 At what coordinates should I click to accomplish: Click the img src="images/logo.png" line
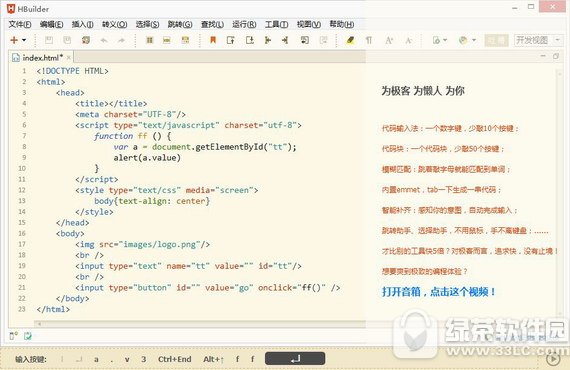tap(142, 244)
